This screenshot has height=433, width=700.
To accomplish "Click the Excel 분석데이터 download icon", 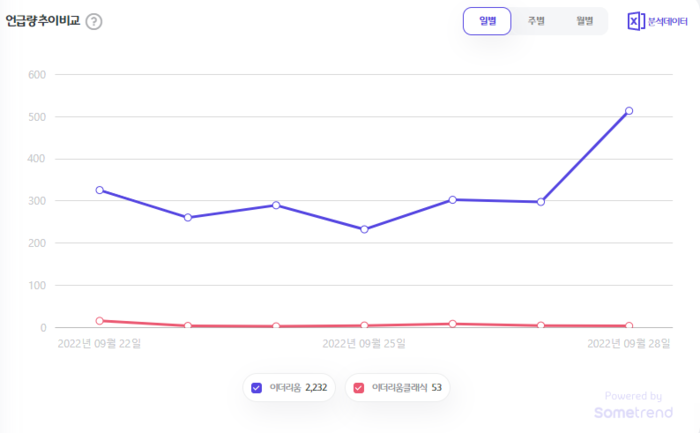I will 636,21.
